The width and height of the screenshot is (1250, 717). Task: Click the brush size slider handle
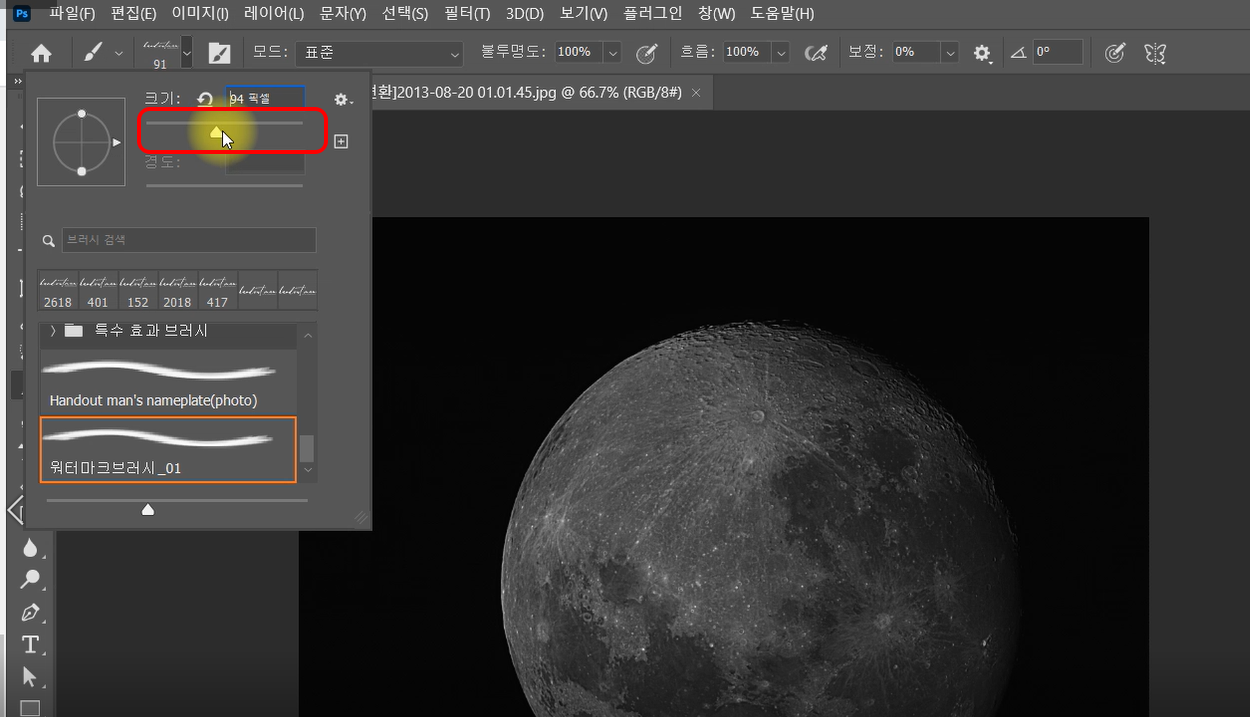pos(216,132)
